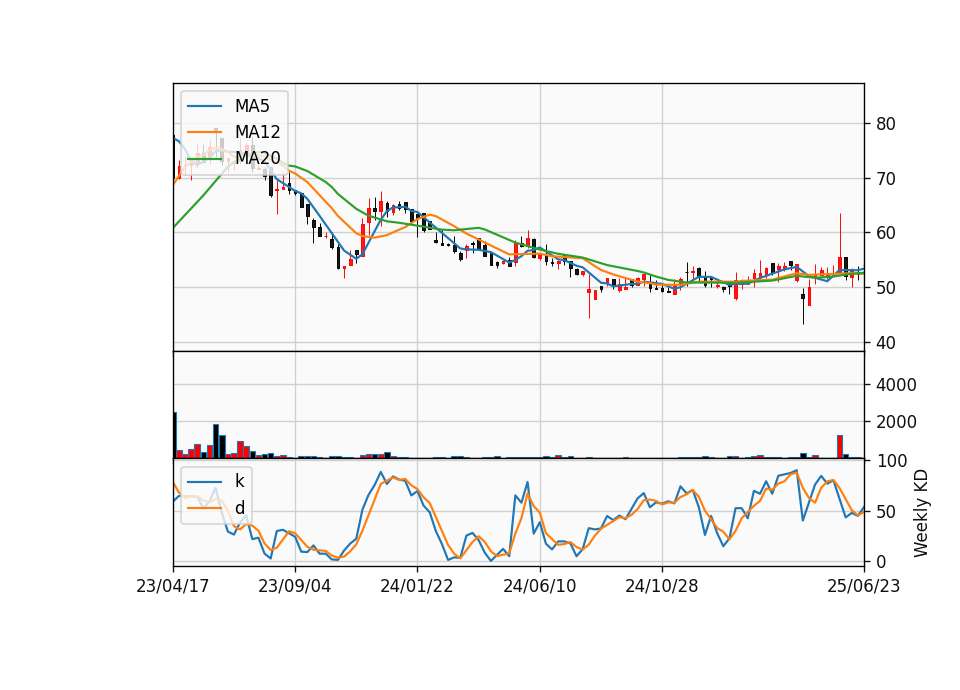
Task: Click the k legend entry
Action: [239, 481]
